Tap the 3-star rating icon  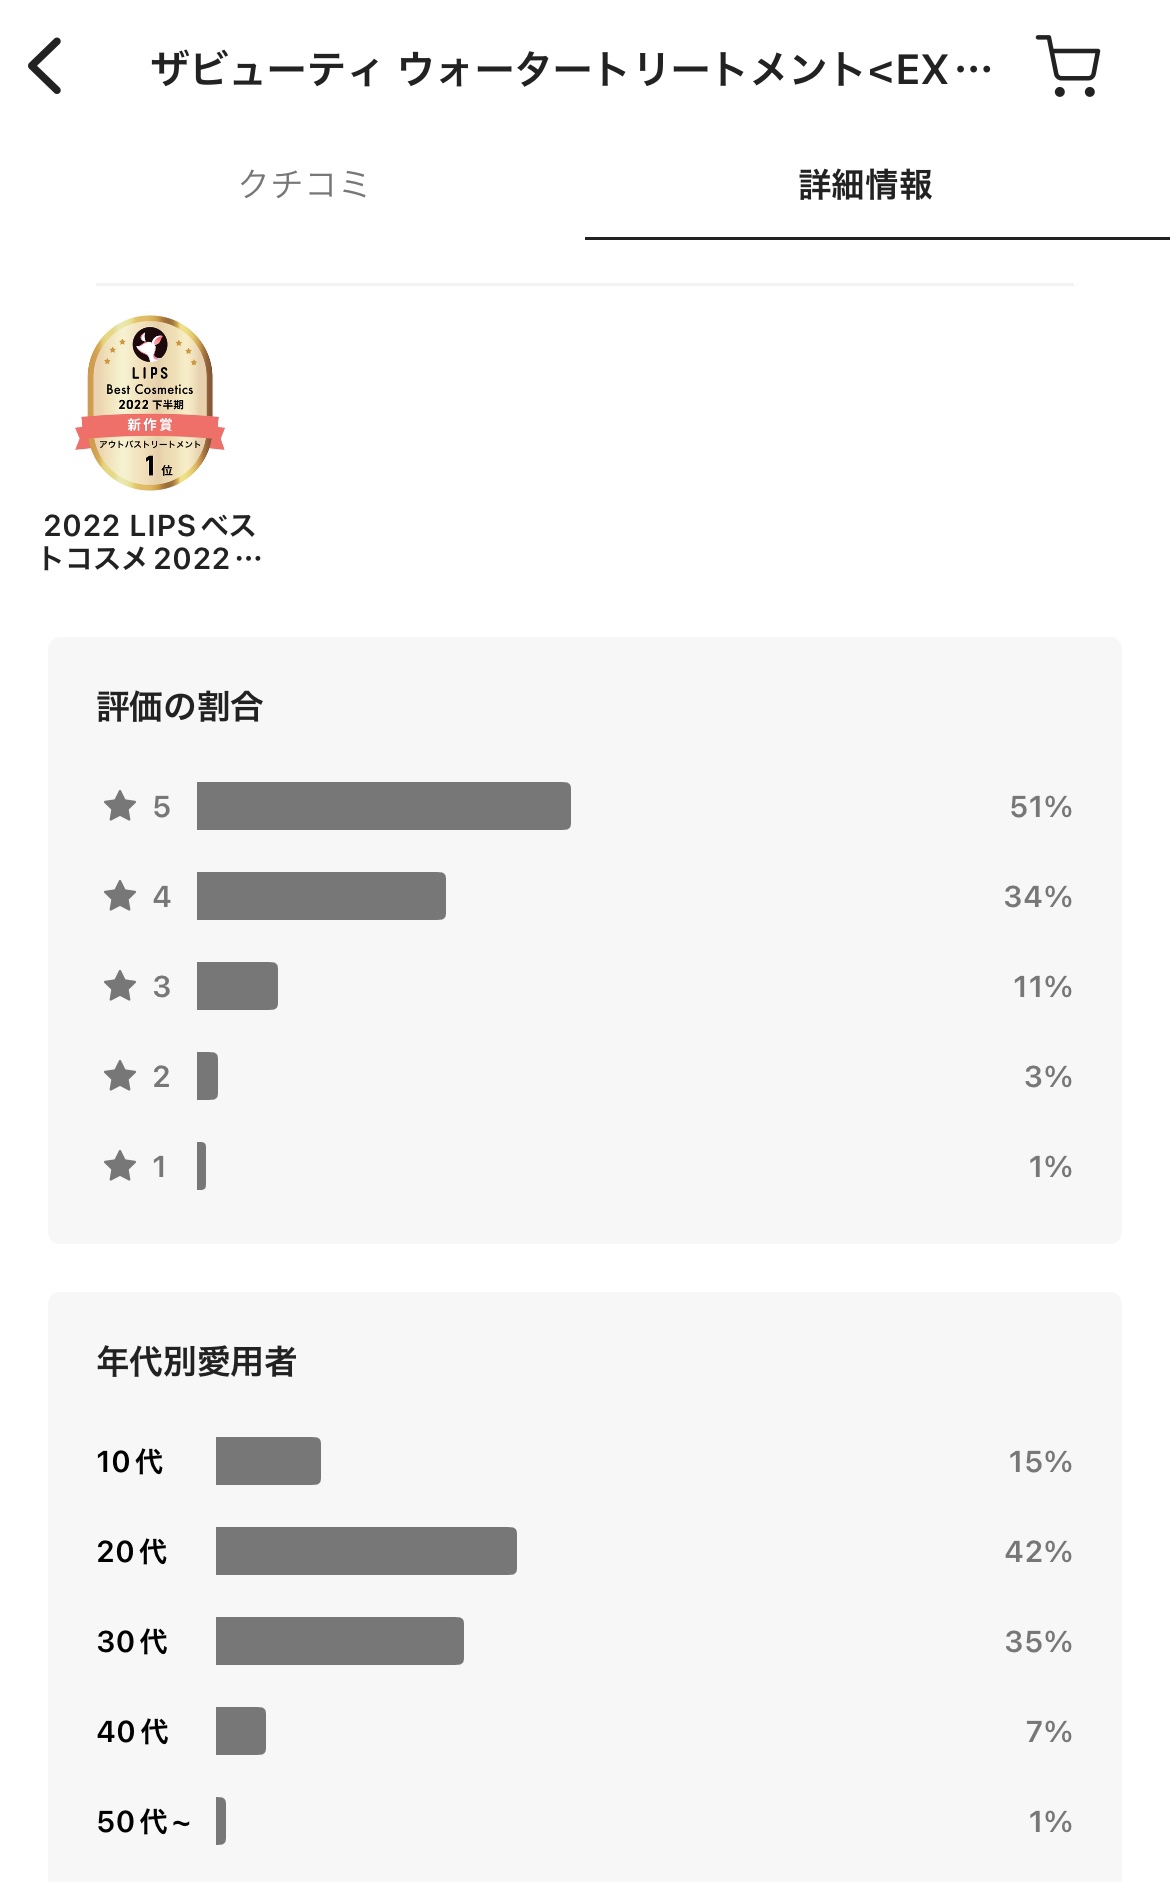click(120, 986)
